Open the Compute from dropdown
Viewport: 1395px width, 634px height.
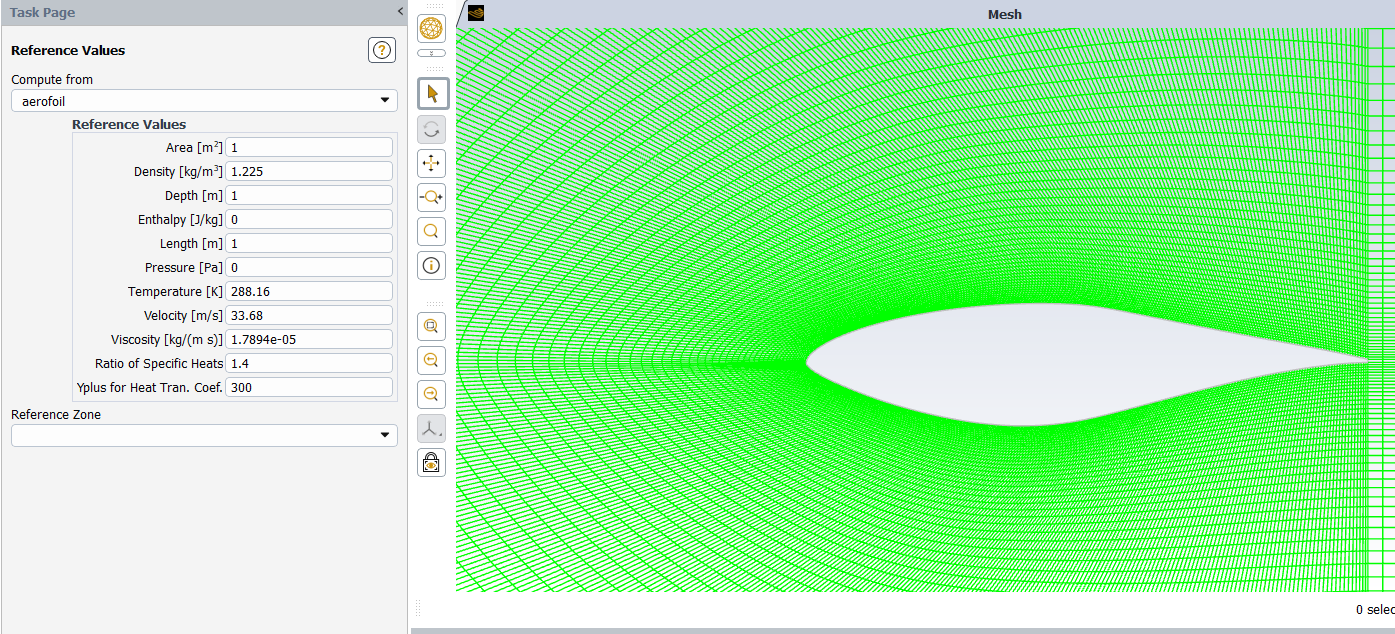(204, 101)
